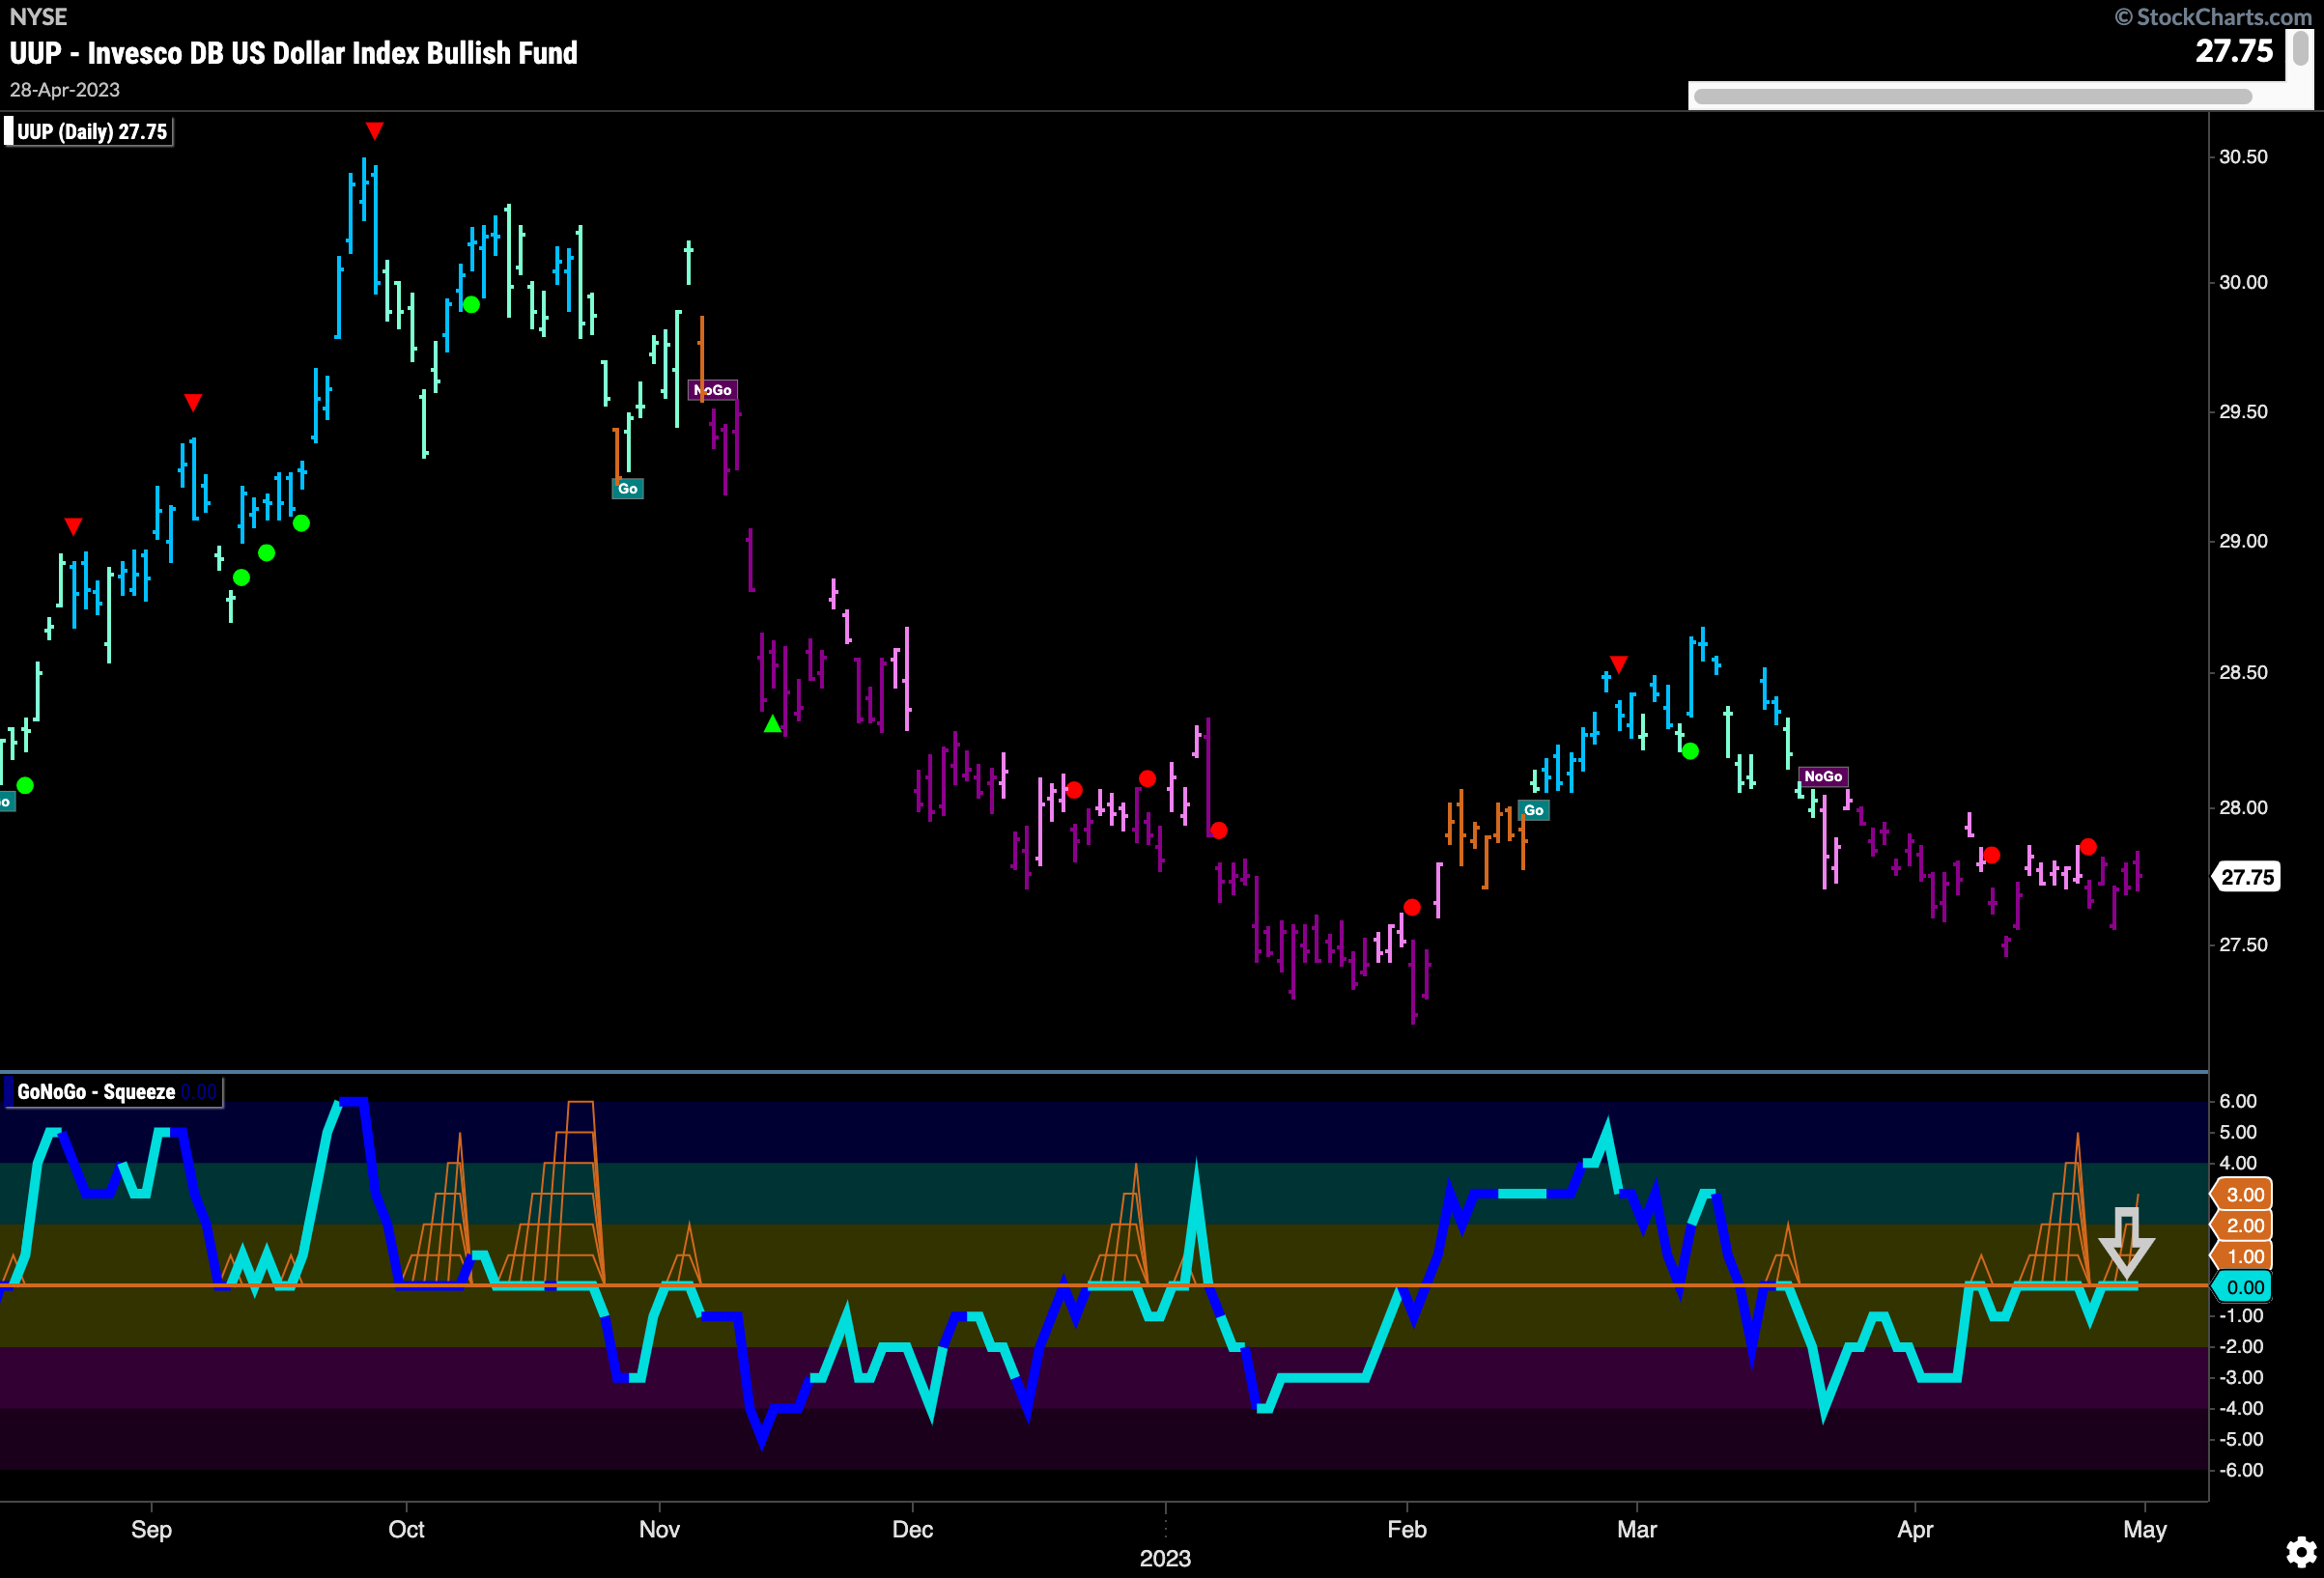Click the green dot marker in early October
This screenshot has width=2324, height=1578.
point(471,305)
